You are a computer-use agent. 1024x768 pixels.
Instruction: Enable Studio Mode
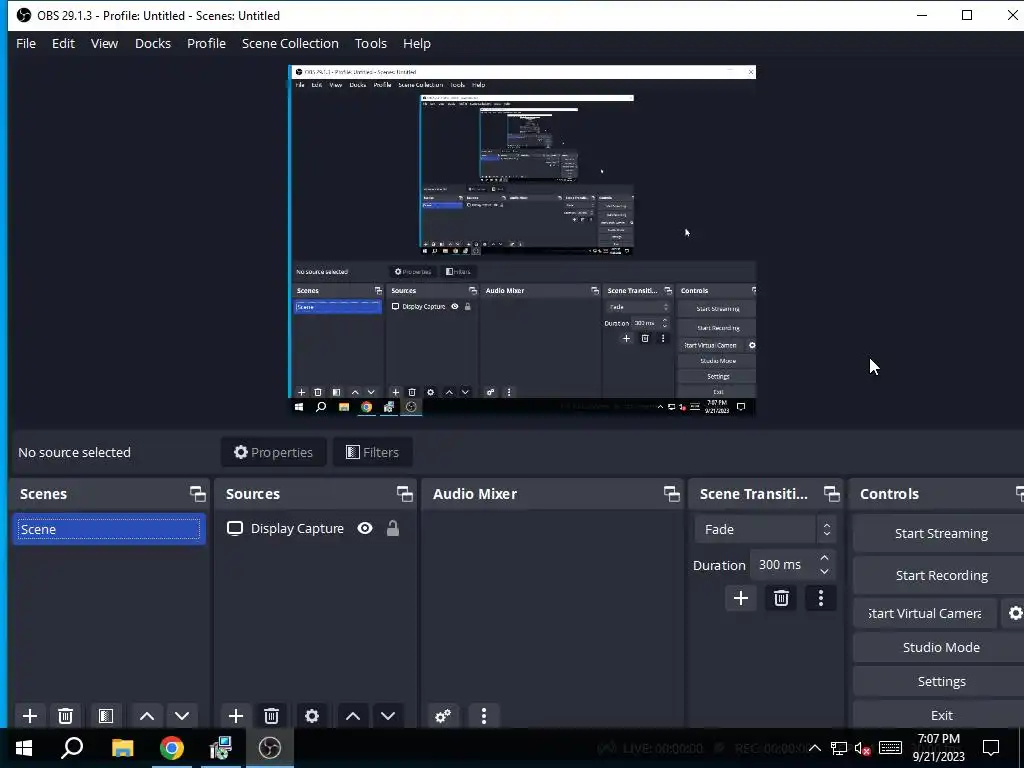coord(940,647)
